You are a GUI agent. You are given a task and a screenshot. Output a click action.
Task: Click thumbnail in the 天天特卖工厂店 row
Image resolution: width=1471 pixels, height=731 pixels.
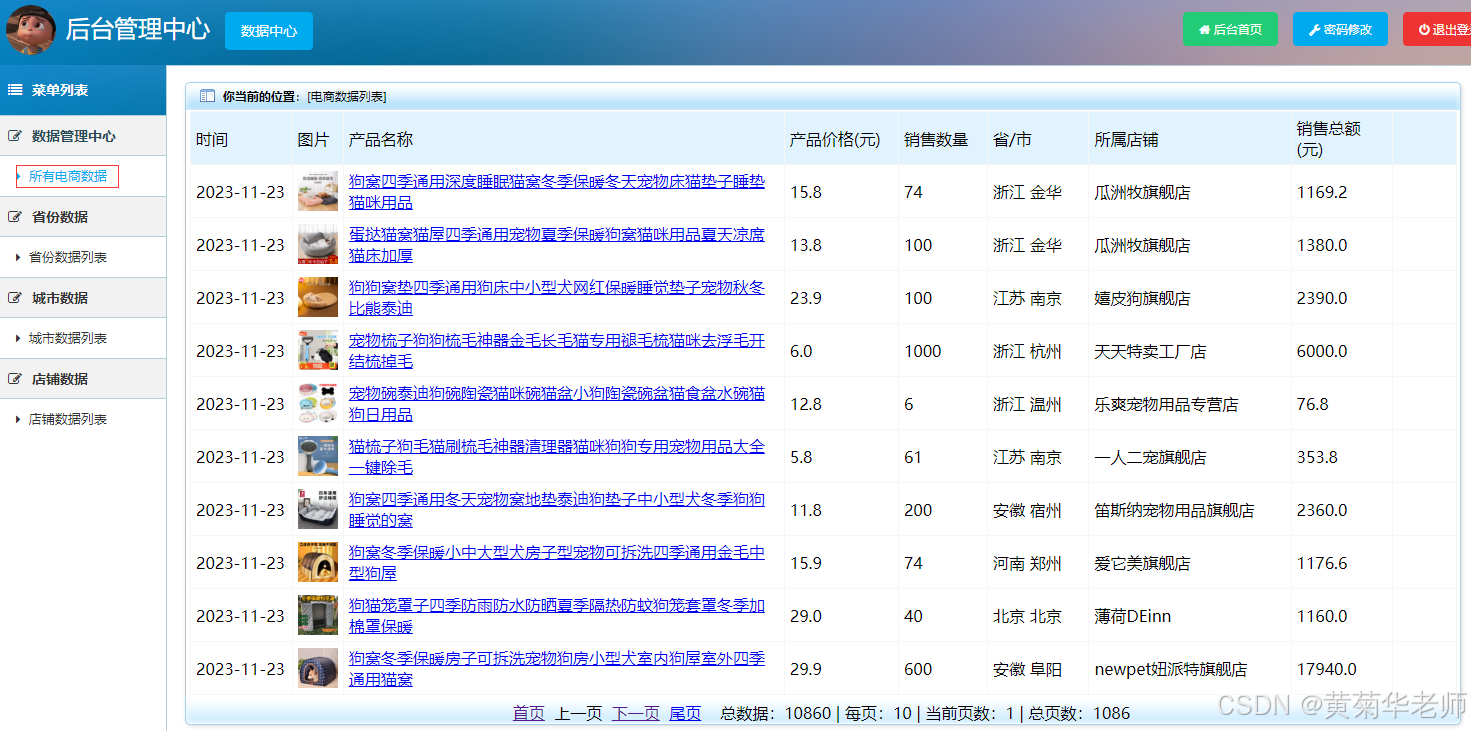click(318, 351)
